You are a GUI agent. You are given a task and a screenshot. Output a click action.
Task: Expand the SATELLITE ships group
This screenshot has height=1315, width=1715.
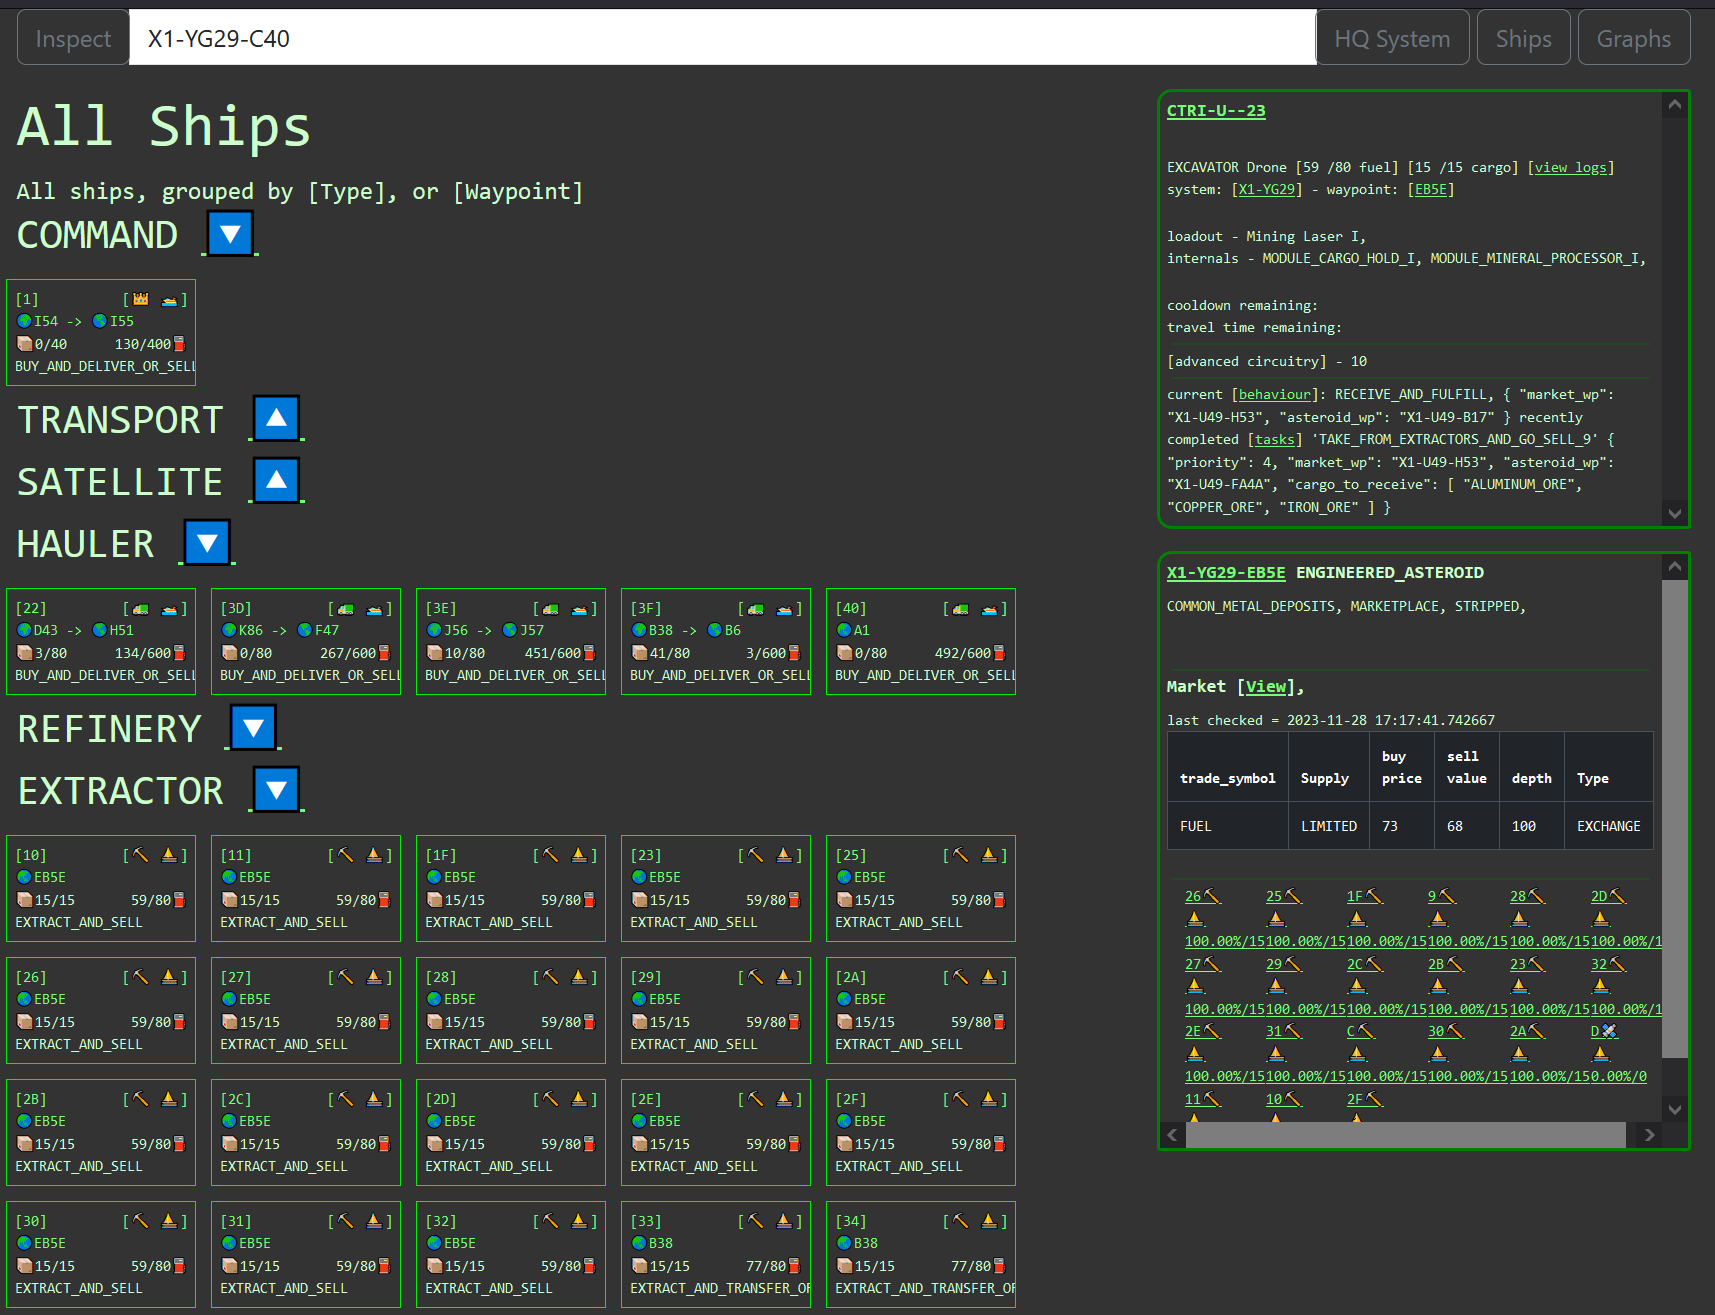point(276,481)
